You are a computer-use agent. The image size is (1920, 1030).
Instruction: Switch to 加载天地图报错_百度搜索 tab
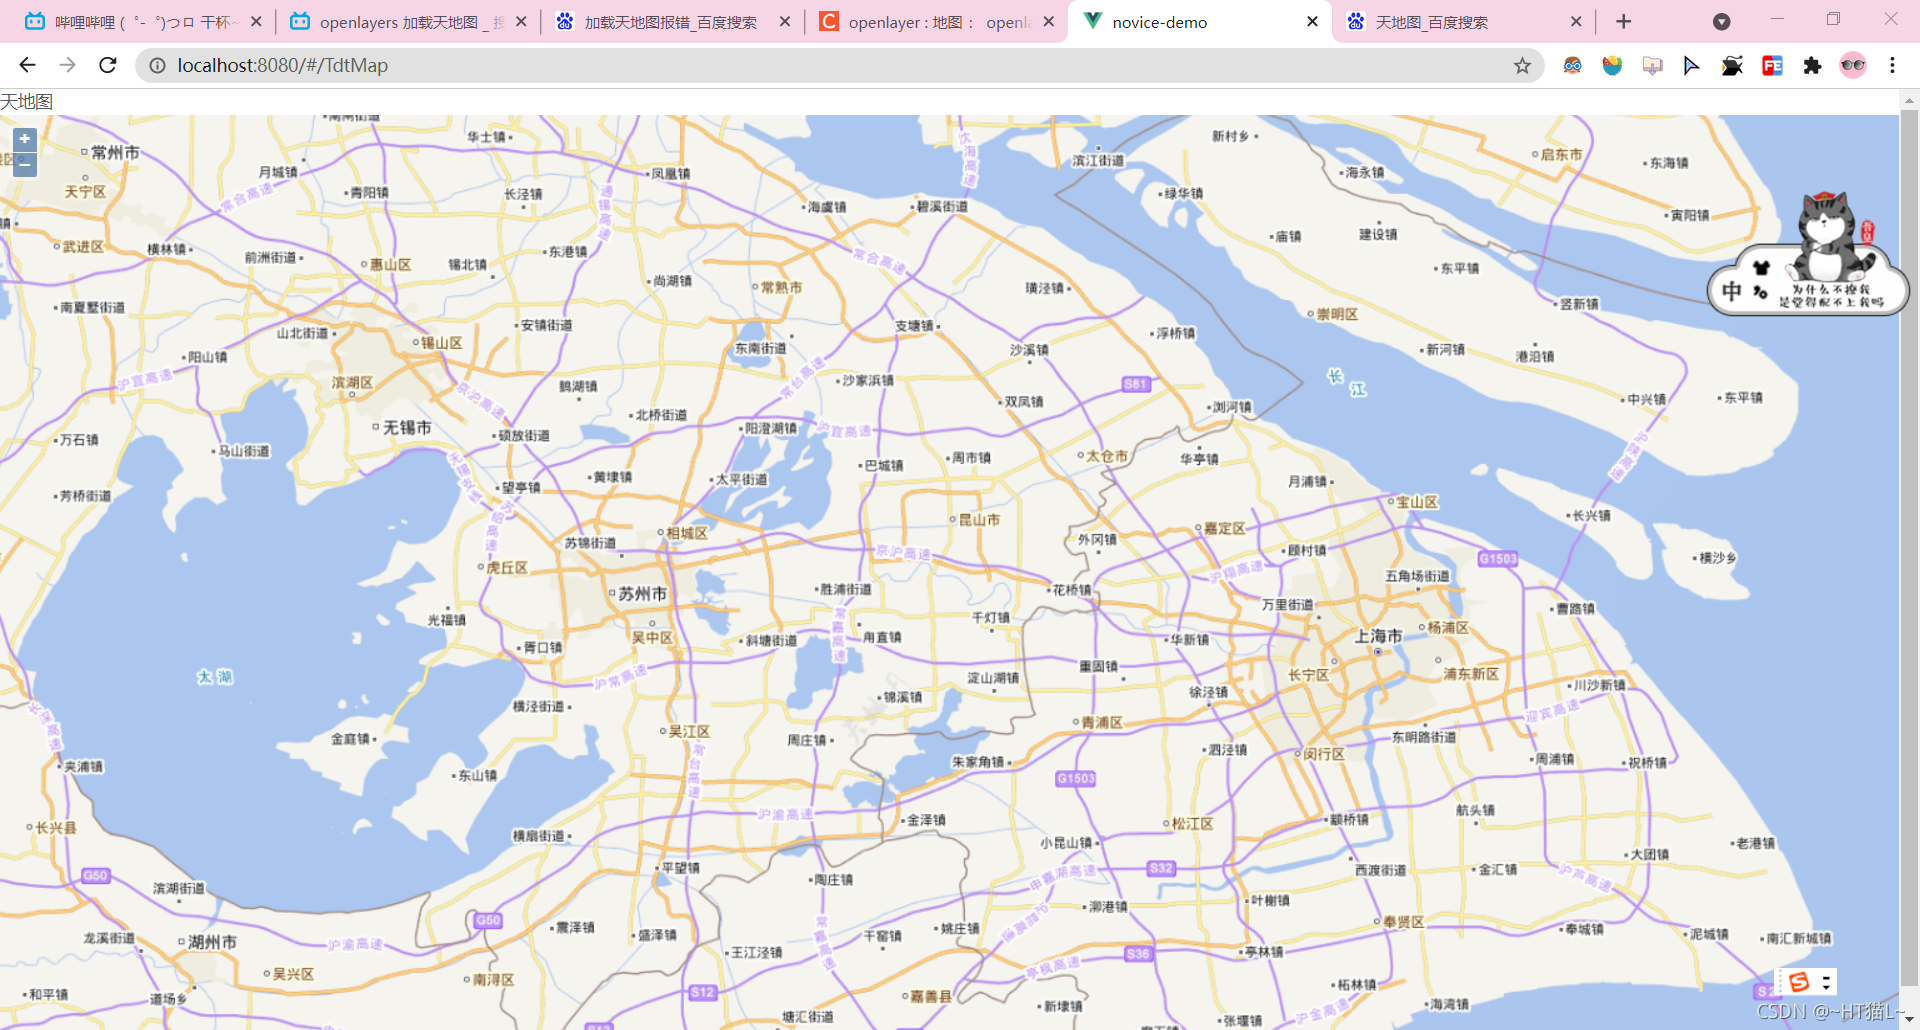[670, 22]
